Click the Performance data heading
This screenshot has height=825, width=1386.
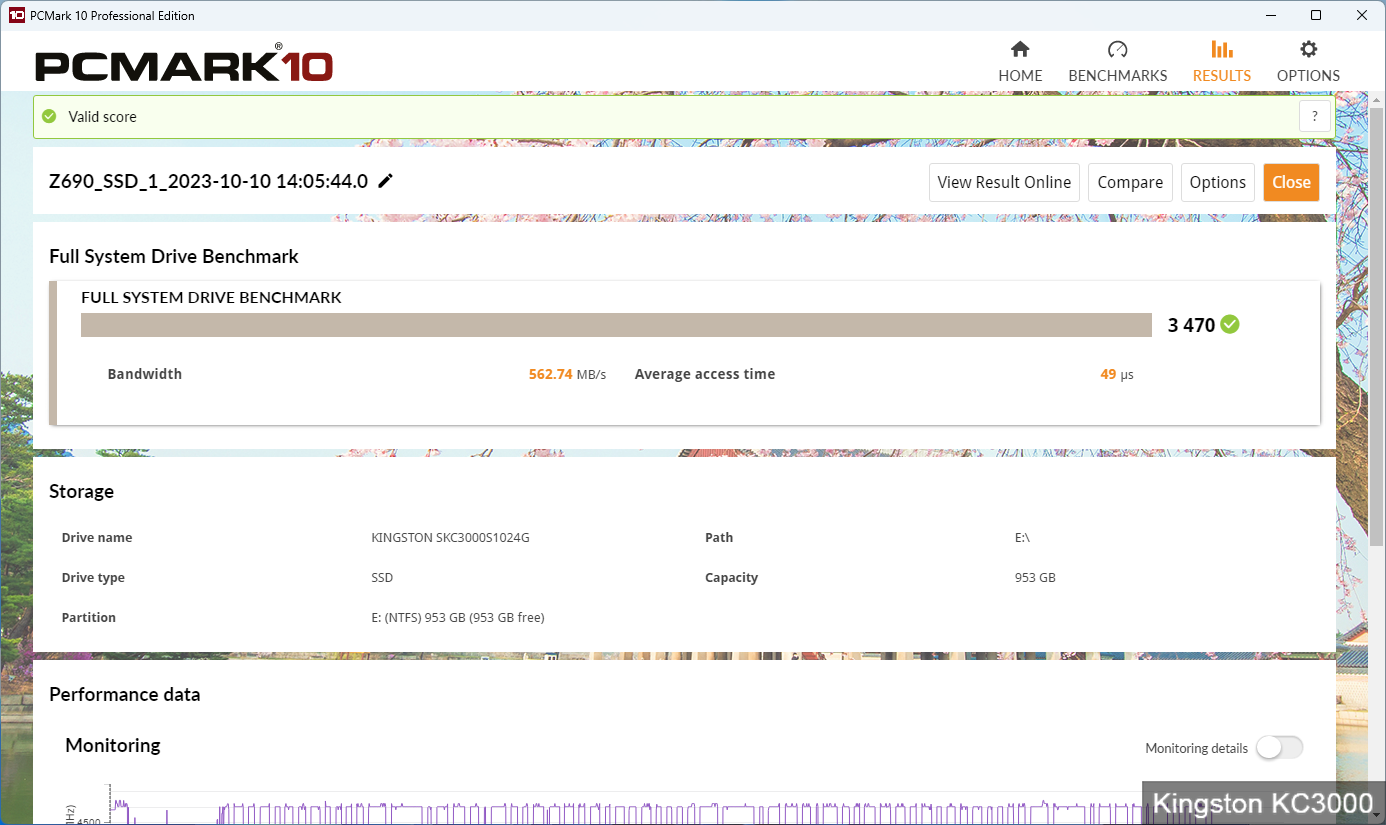pyautogui.click(x=124, y=694)
